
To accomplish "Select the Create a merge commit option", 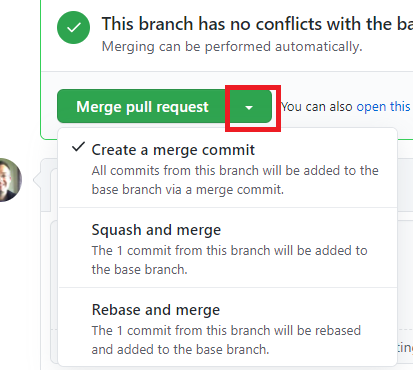I will click(228, 168).
